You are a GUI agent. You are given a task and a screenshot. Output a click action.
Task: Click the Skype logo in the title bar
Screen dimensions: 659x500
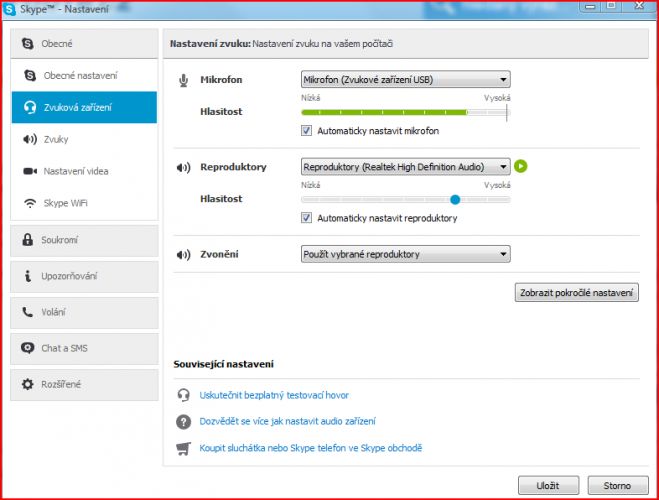click(10, 9)
